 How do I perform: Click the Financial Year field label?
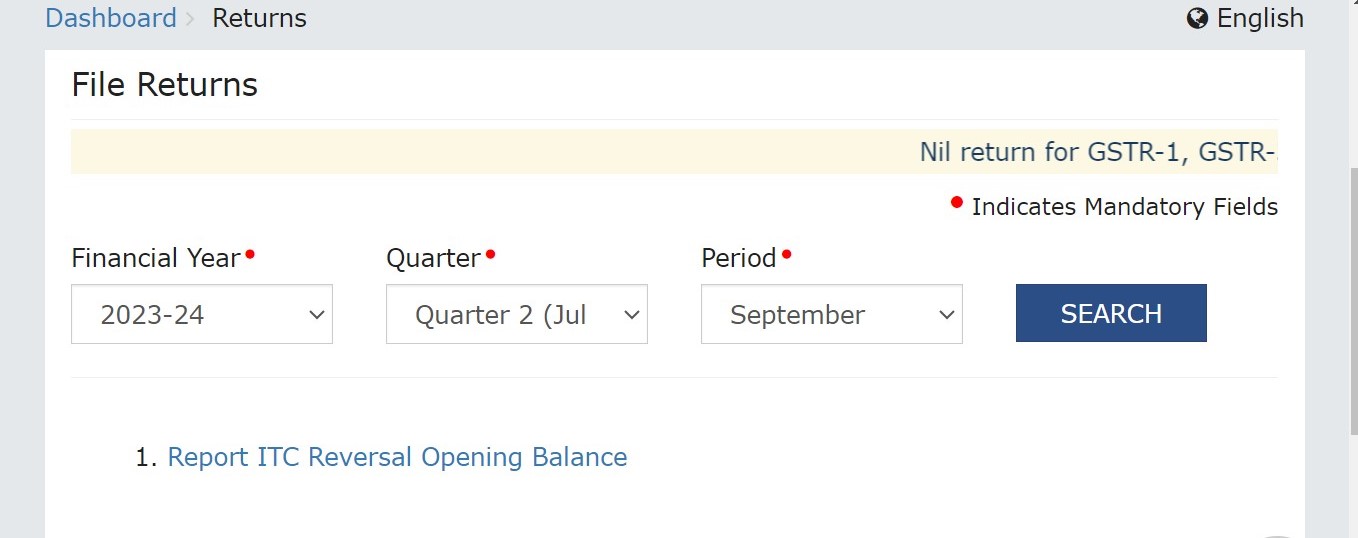pos(156,258)
